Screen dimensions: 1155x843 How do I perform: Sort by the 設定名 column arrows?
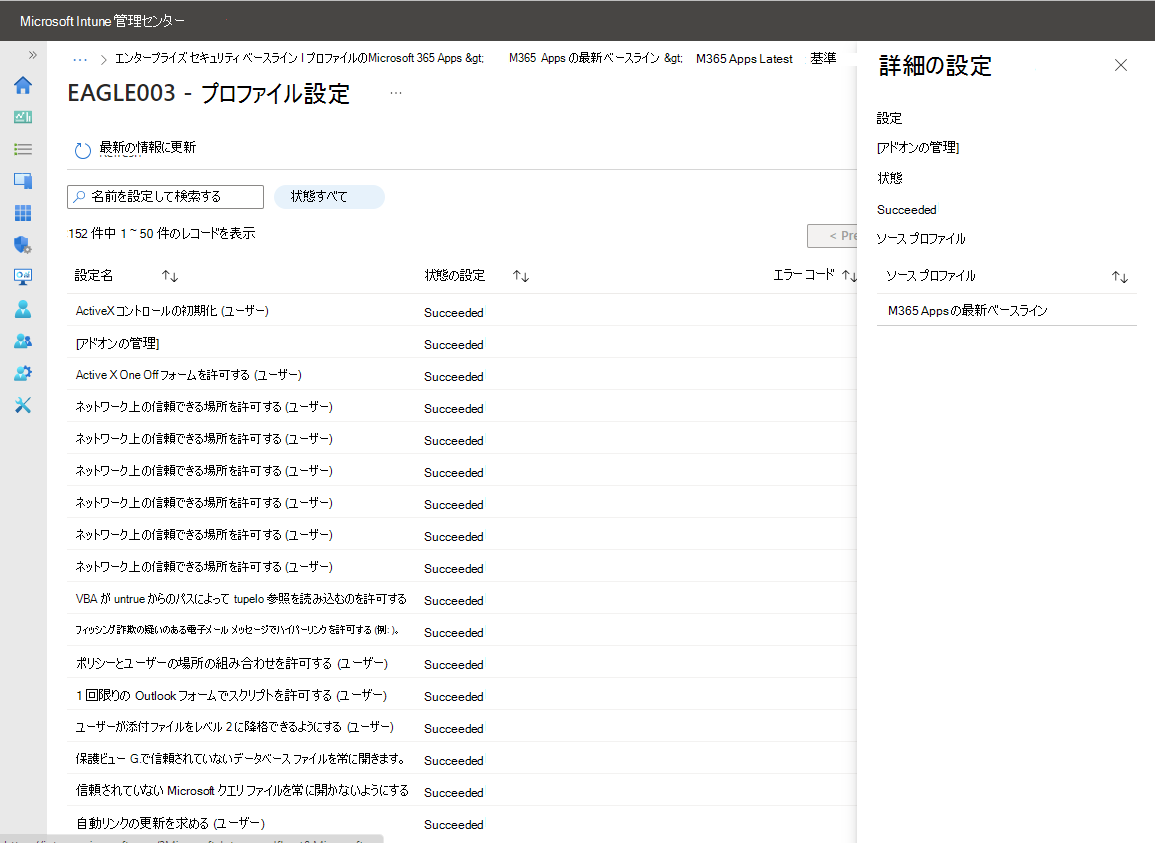(x=170, y=276)
